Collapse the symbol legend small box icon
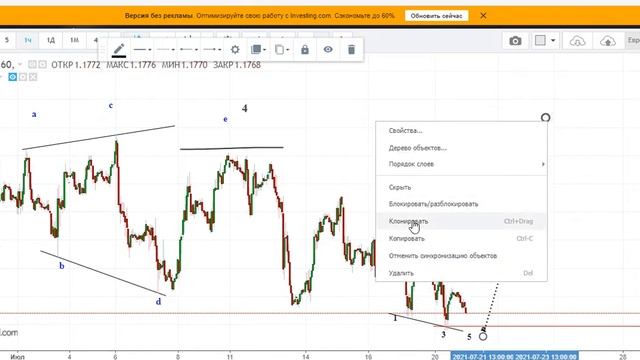Image resolution: width=640 pixels, height=360 pixels. click(32, 64)
